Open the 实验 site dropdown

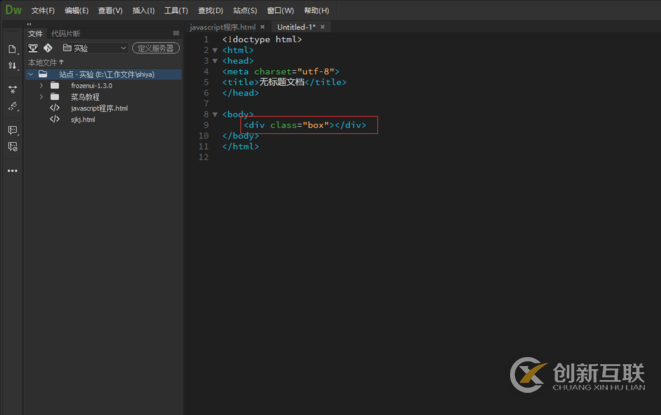94,47
